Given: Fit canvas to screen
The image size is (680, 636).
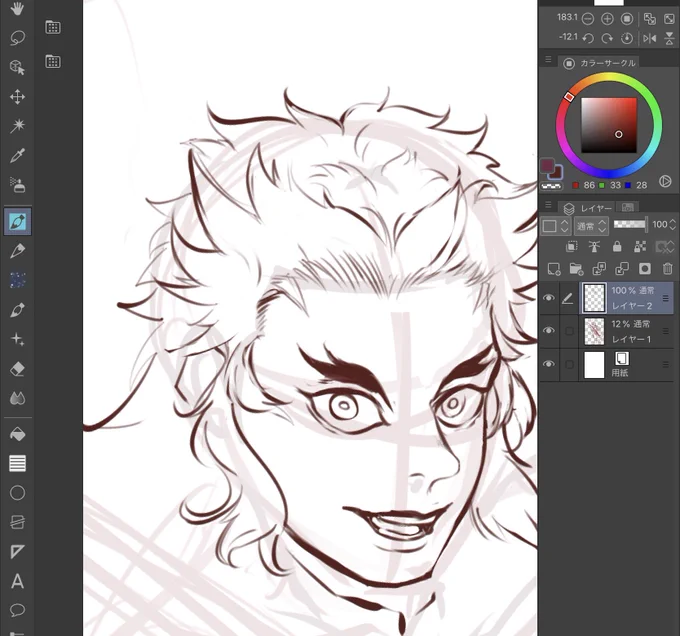Looking at the screenshot, I should [669, 19].
